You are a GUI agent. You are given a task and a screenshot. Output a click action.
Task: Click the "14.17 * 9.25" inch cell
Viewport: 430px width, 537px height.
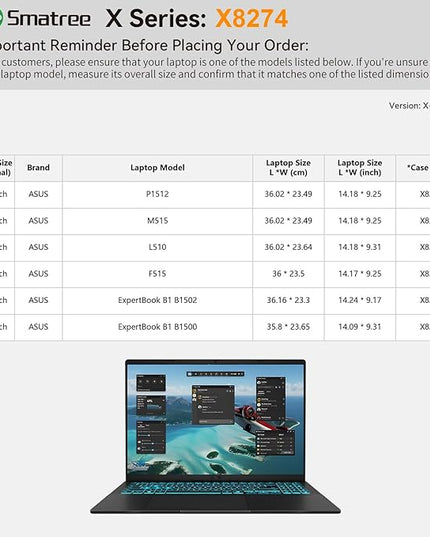360,274
